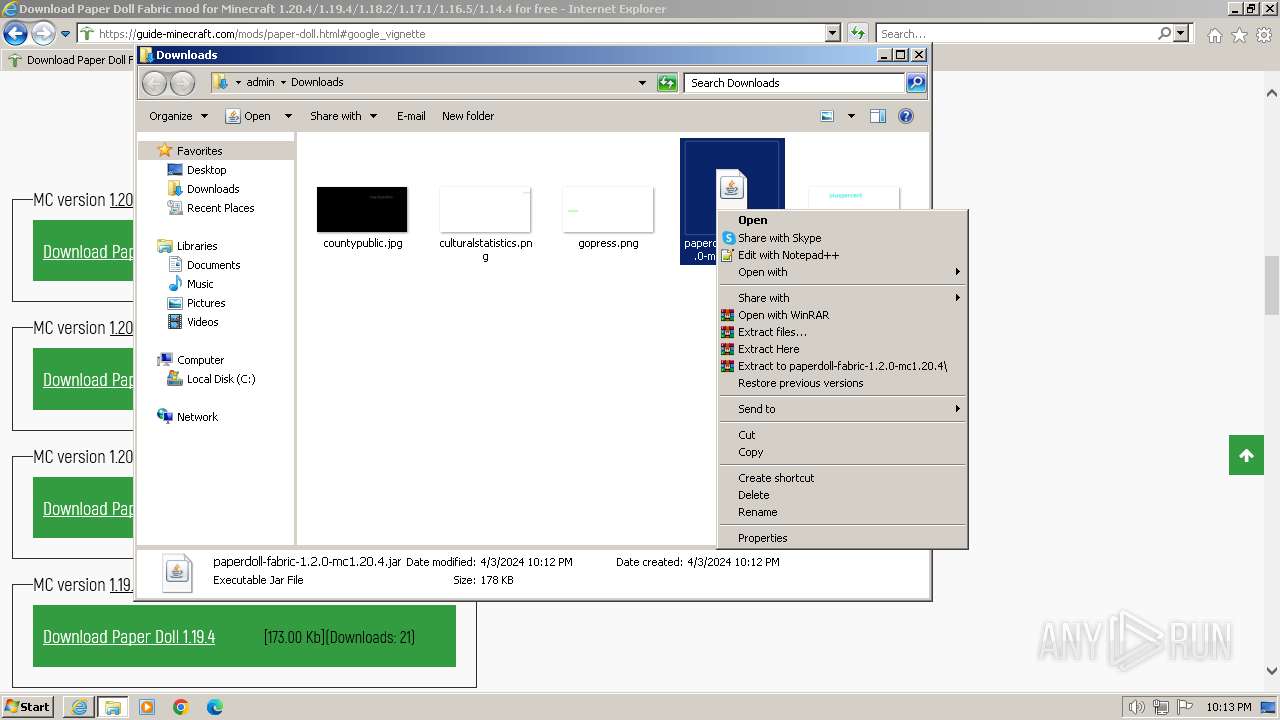The width and height of the screenshot is (1280, 720).
Task: Click Internet Explorer's favorites star icon
Action: pos(1239,35)
